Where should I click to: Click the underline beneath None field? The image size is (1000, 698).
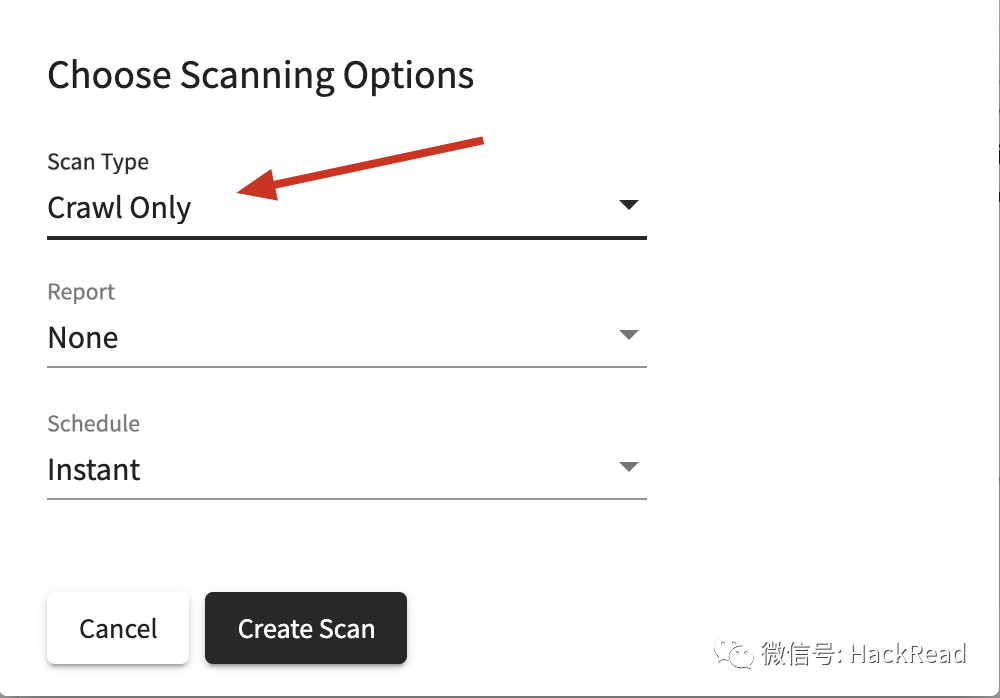(x=347, y=367)
